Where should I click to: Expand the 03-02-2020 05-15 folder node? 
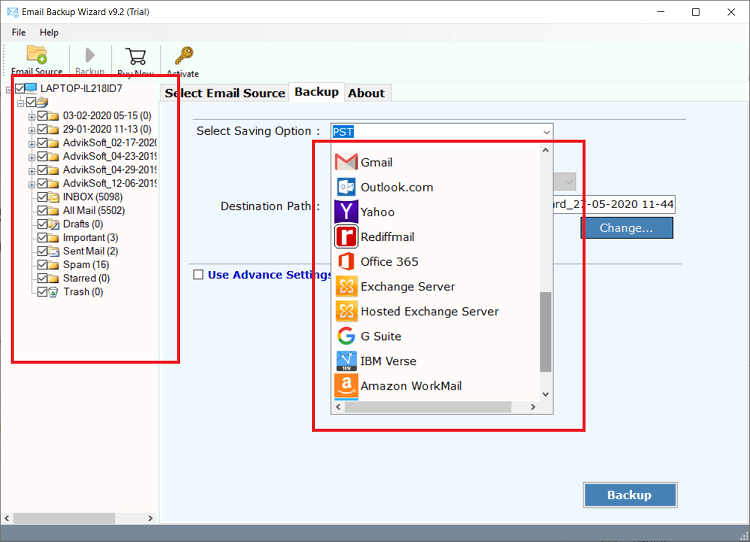(32, 117)
